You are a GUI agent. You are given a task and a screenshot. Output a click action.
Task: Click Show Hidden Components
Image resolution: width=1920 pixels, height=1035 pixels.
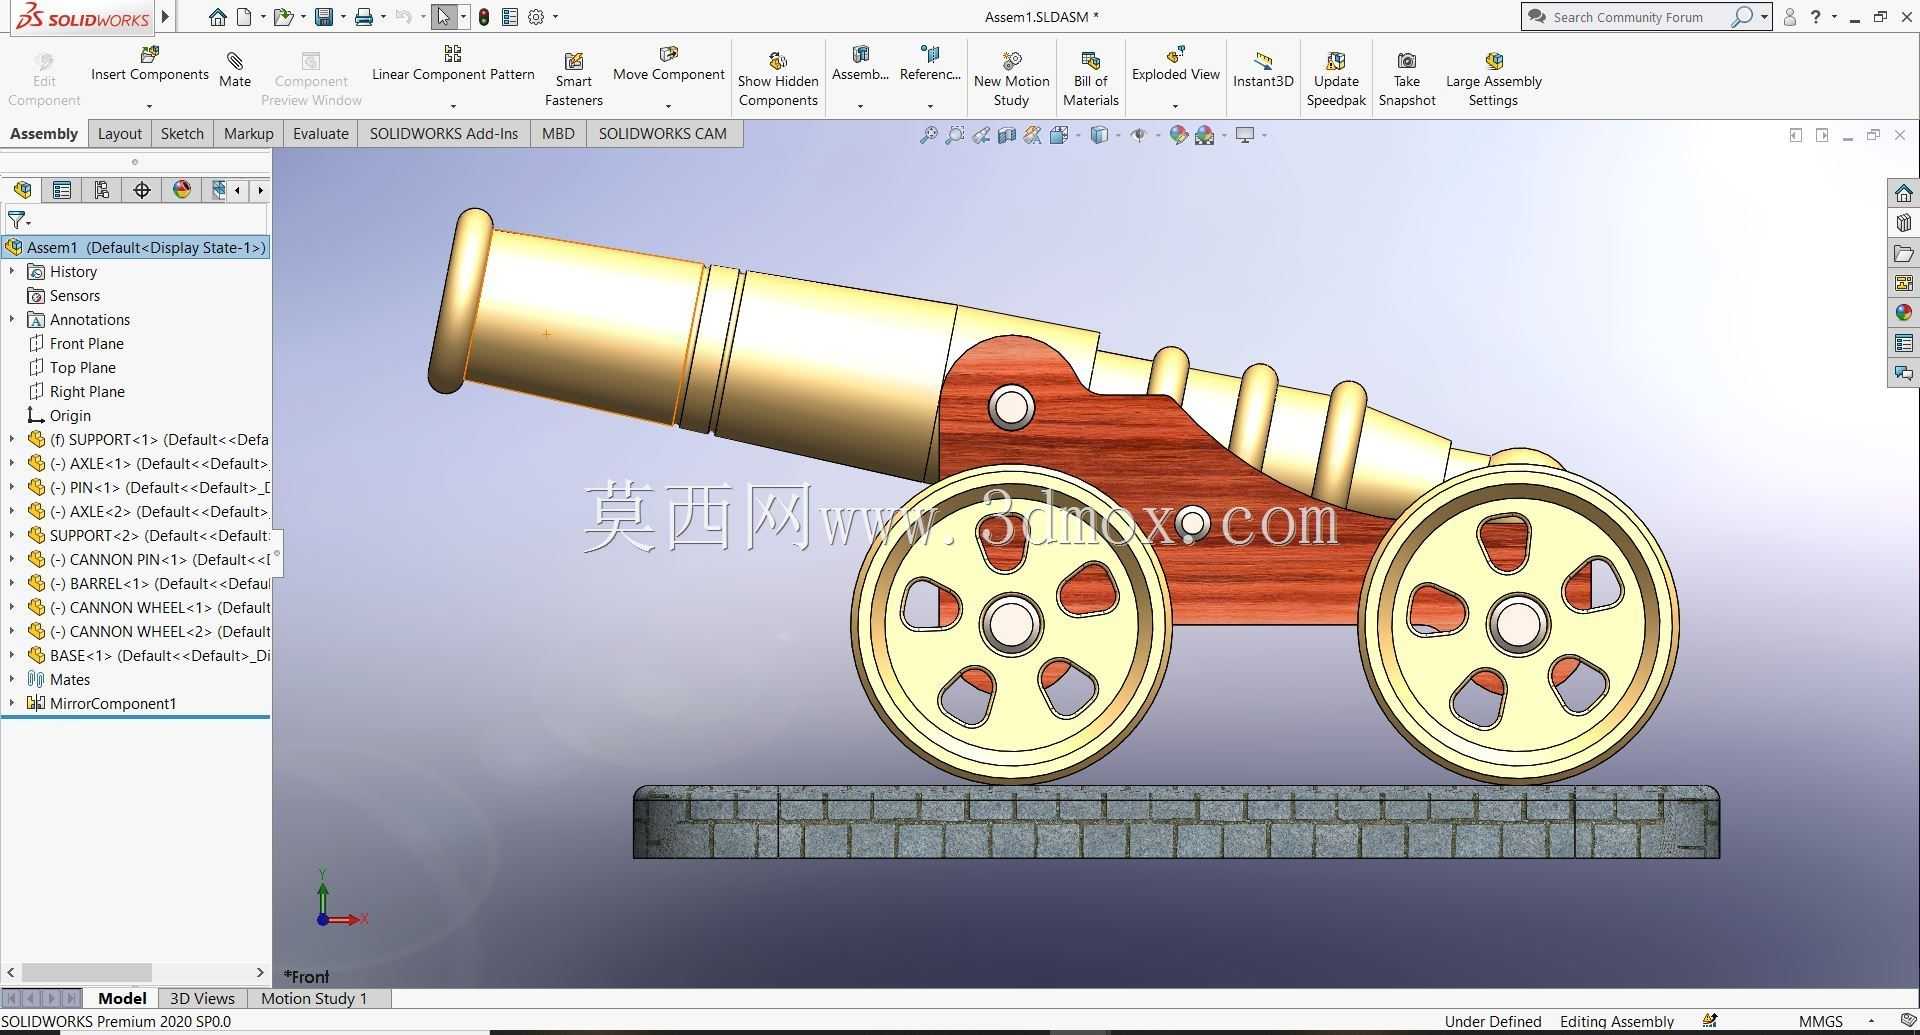(778, 79)
